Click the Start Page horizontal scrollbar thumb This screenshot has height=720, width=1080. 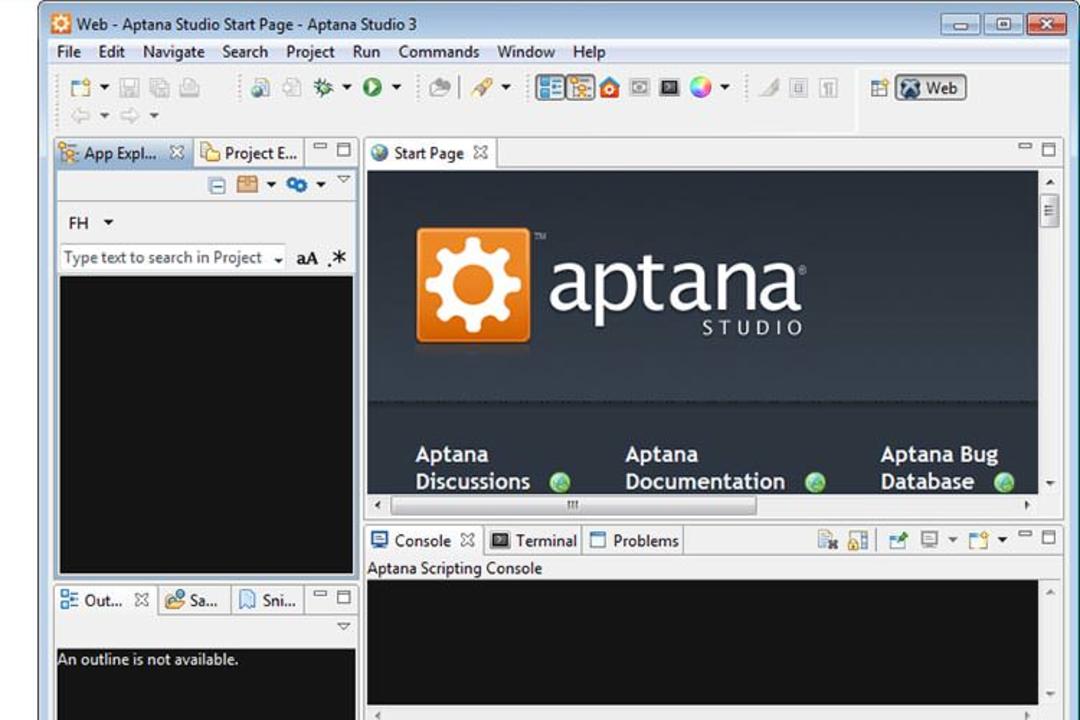(x=573, y=505)
